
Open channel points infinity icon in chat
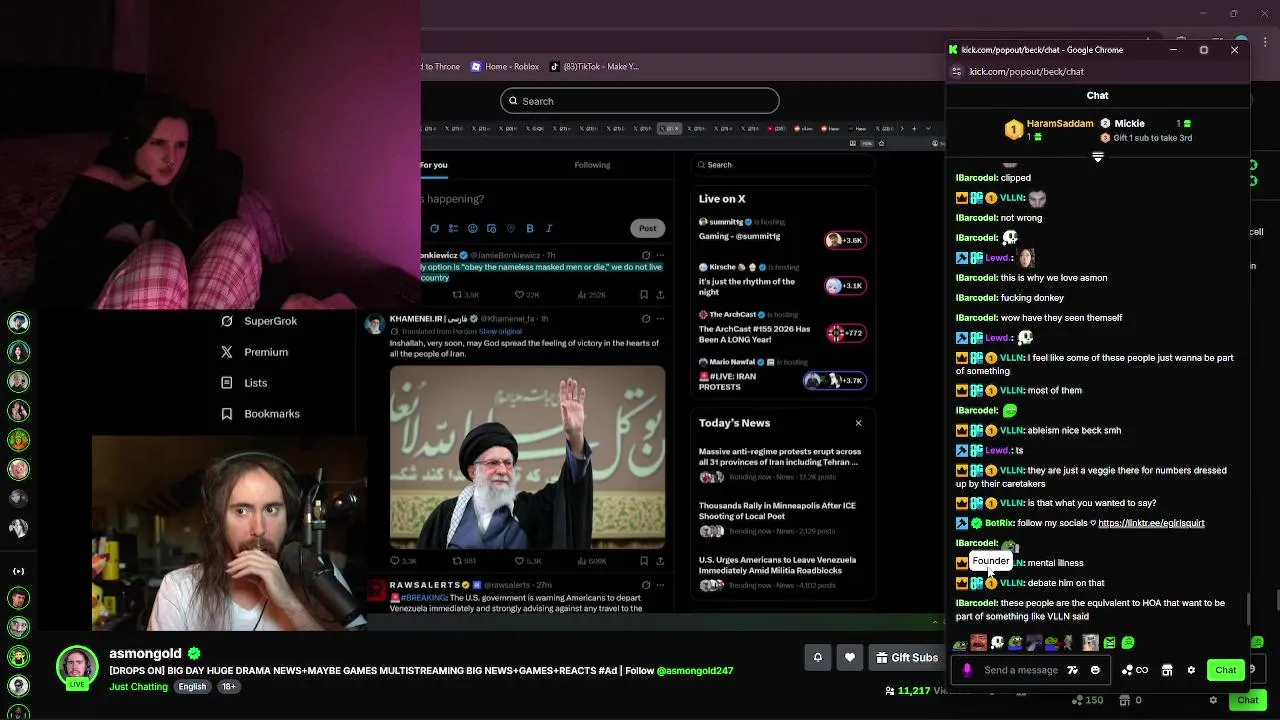click(1136, 670)
